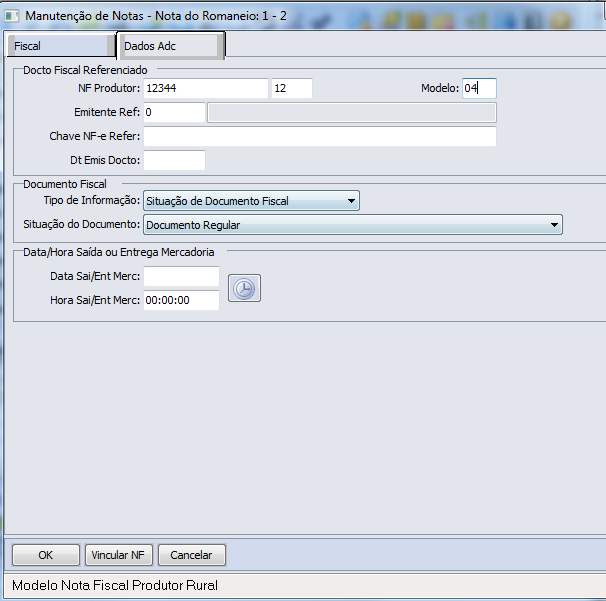Image resolution: width=606 pixels, height=601 pixels.
Task: Click status bar text Modelo Nota Fiscal Produtor Rural
Action: [115, 585]
